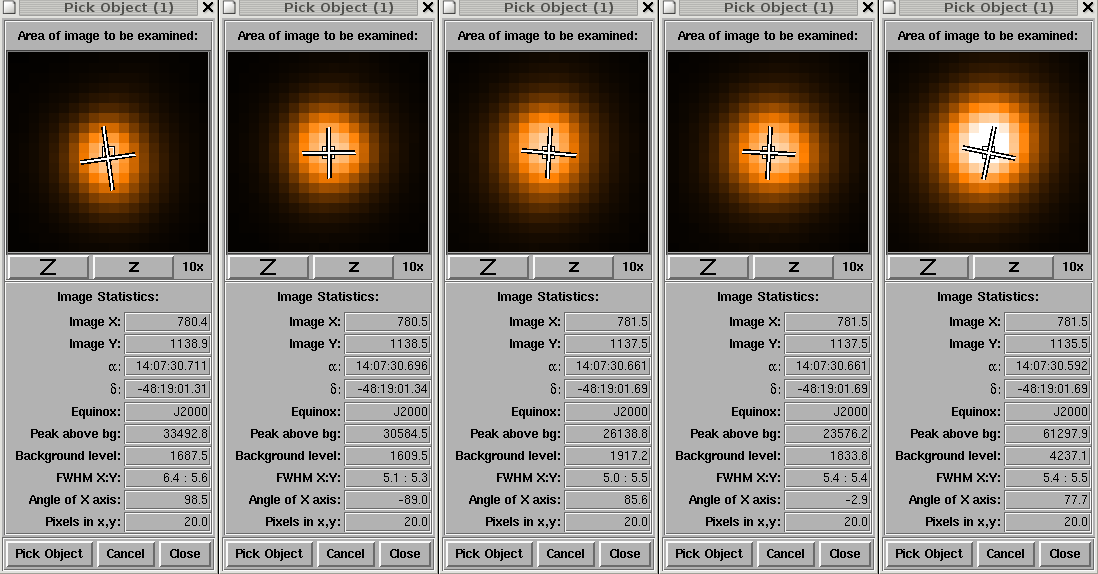This screenshot has height=574, width=1098.
Task: Click the Peak above bg field showing 61297.9
Action: (1047, 434)
